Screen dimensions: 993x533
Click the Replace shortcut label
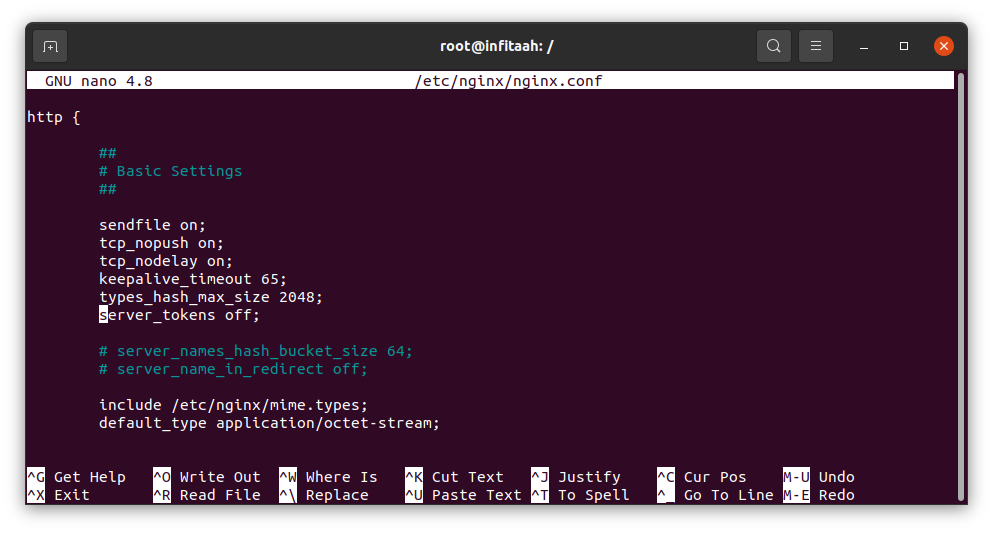[x=337, y=495]
